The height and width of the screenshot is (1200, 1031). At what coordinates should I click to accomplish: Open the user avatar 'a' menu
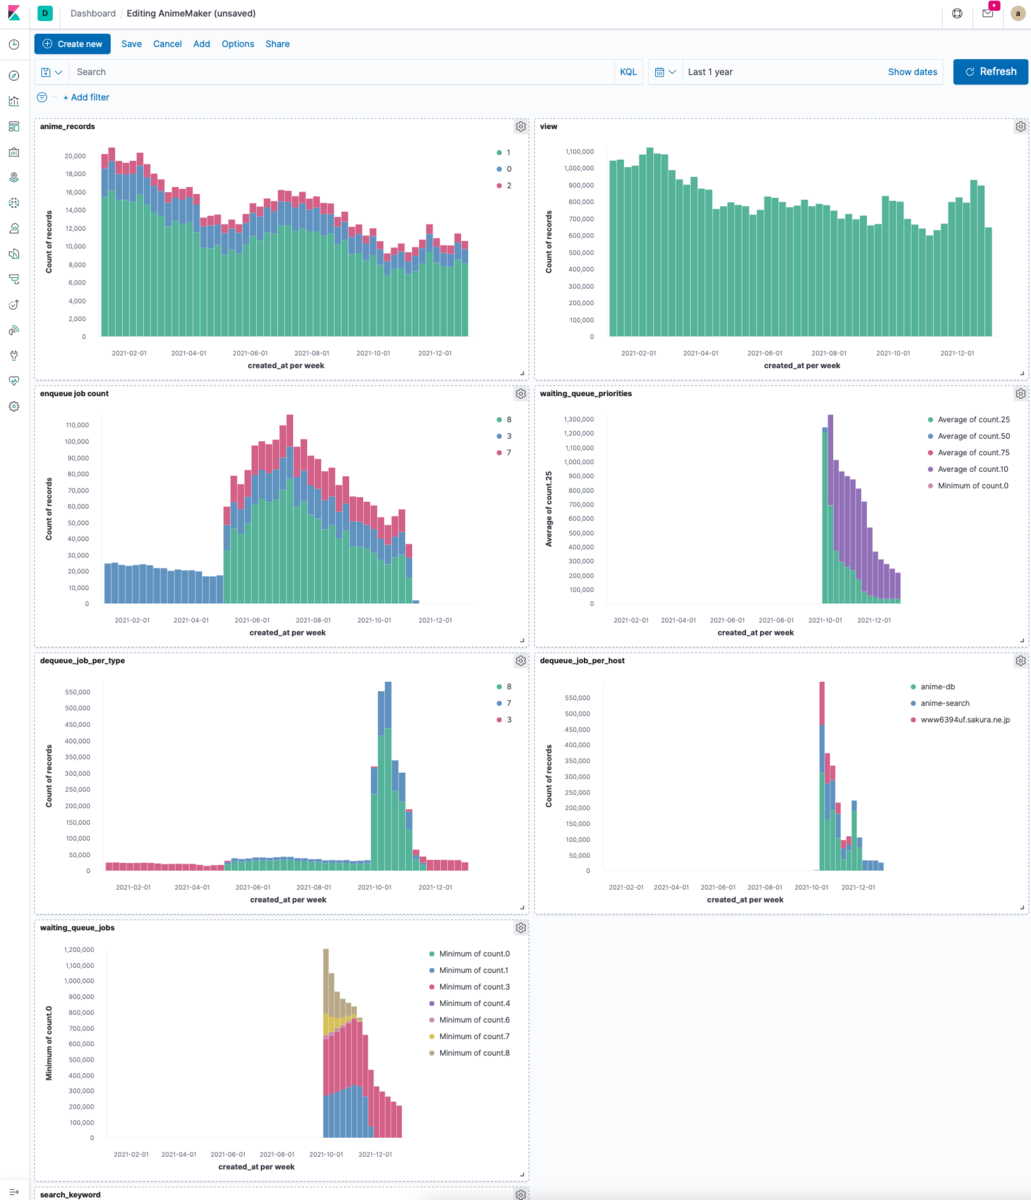[x=1018, y=13]
